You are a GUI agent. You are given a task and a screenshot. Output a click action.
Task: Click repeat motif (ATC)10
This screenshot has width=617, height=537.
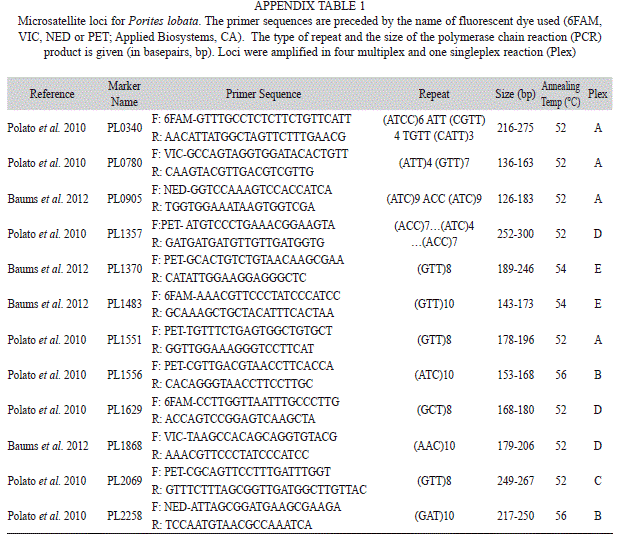click(x=434, y=375)
